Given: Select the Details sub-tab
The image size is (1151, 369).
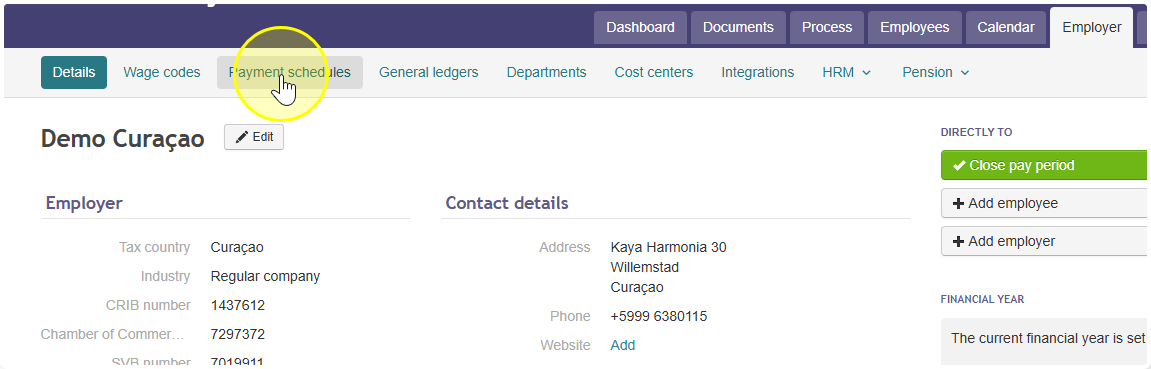Looking at the screenshot, I should [x=74, y=73].
